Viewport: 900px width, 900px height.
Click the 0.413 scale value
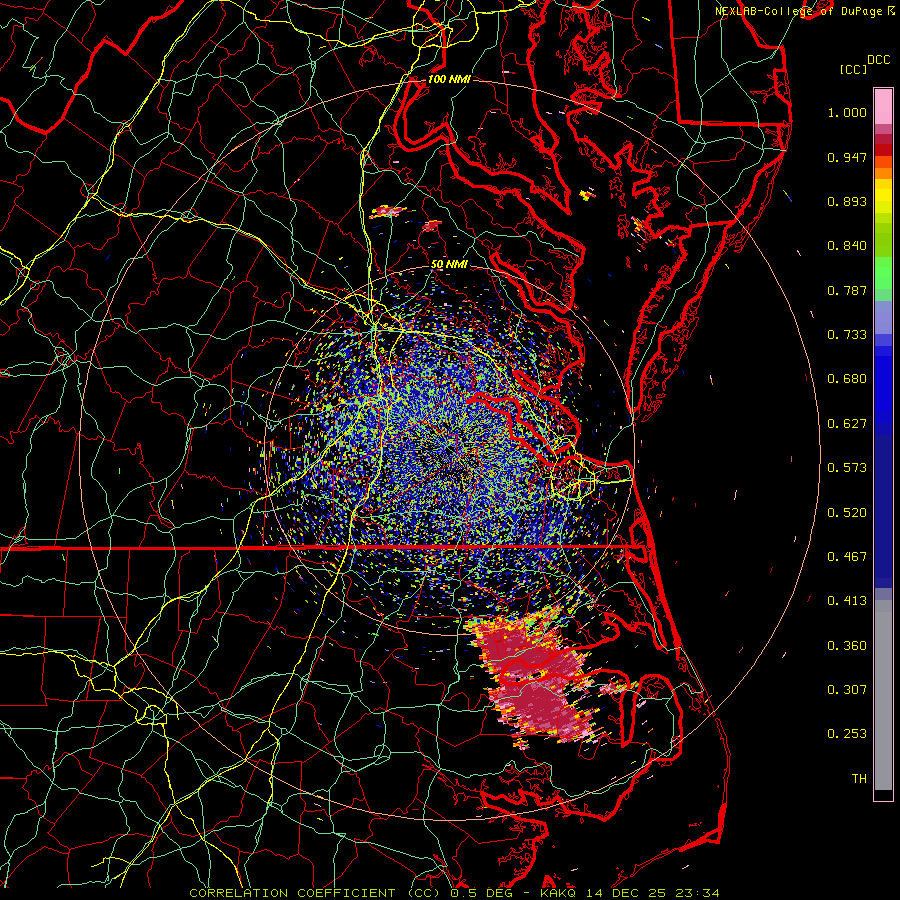847,601
